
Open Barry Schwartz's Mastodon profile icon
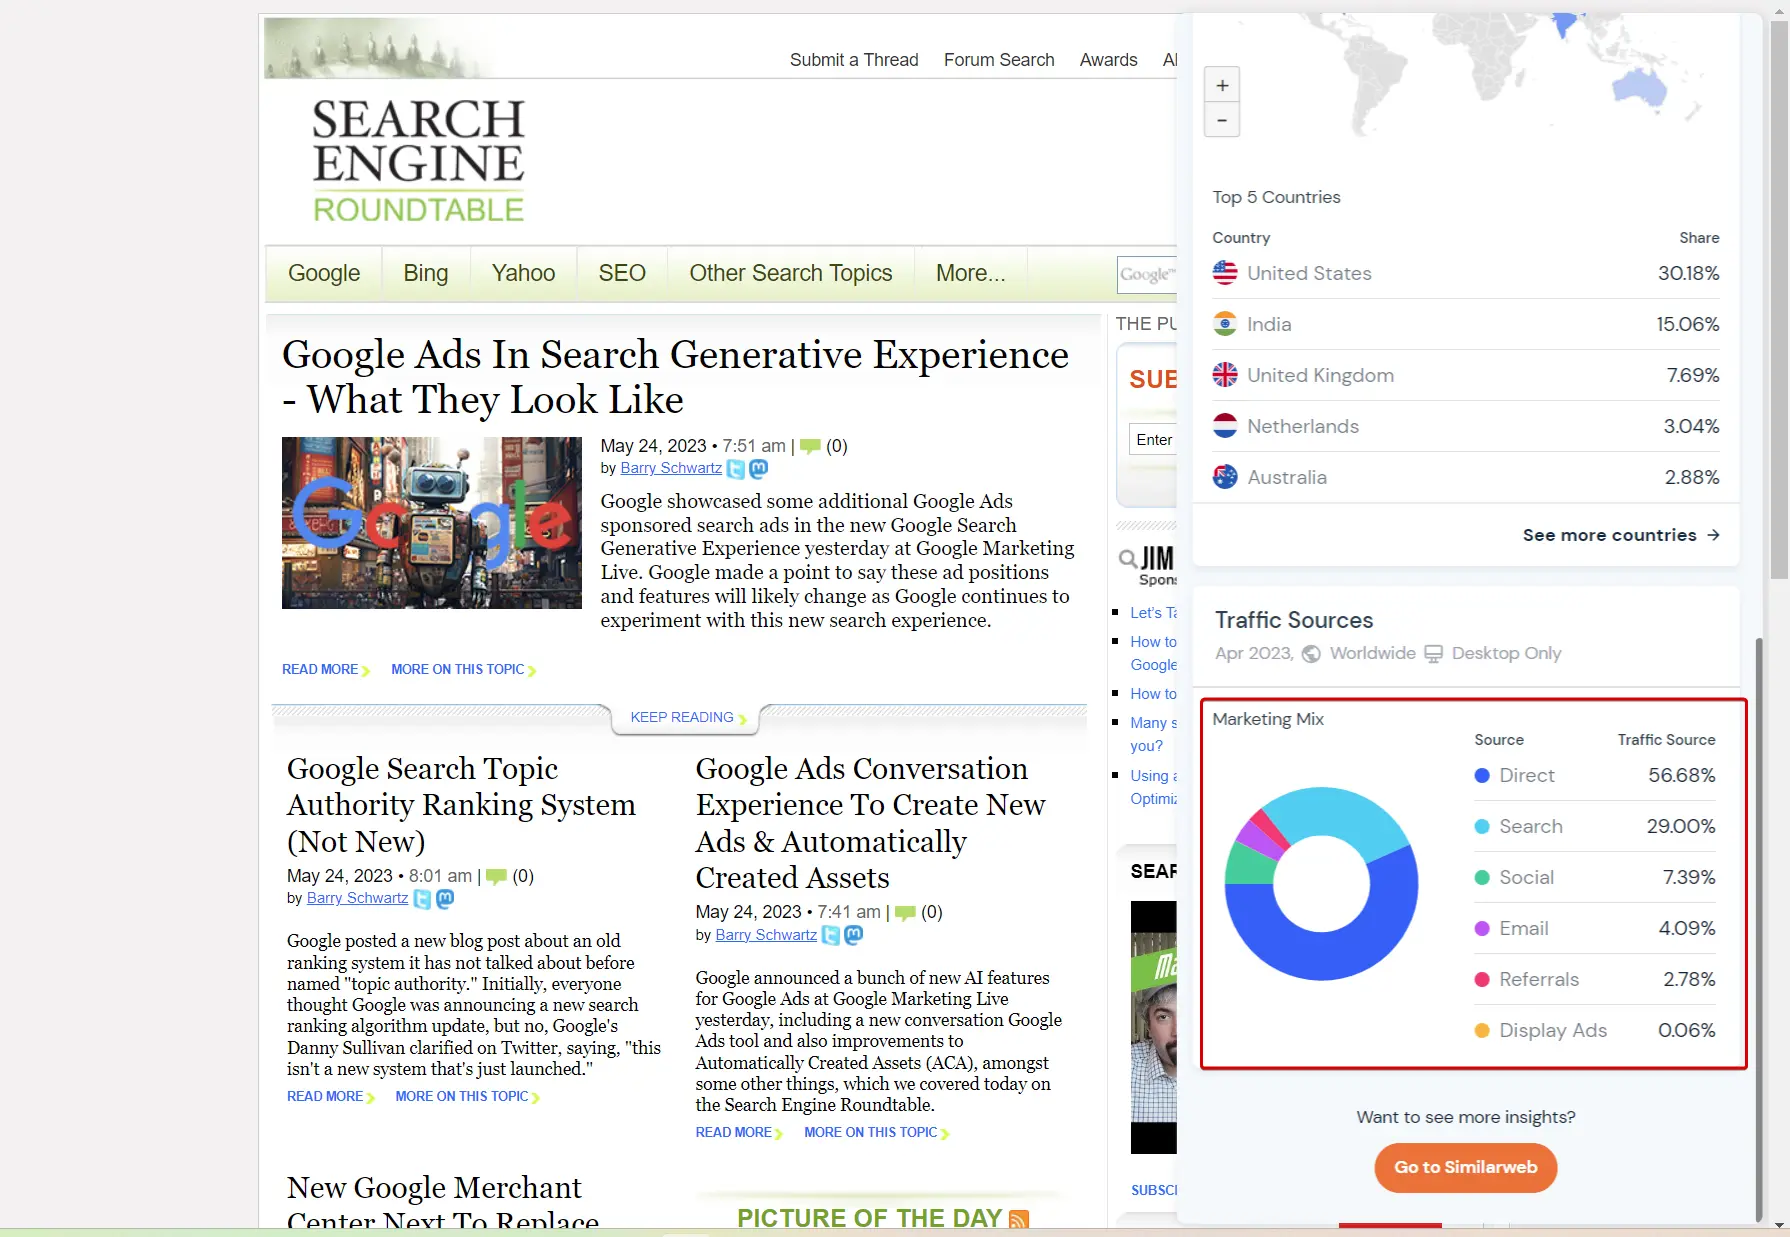759,468
